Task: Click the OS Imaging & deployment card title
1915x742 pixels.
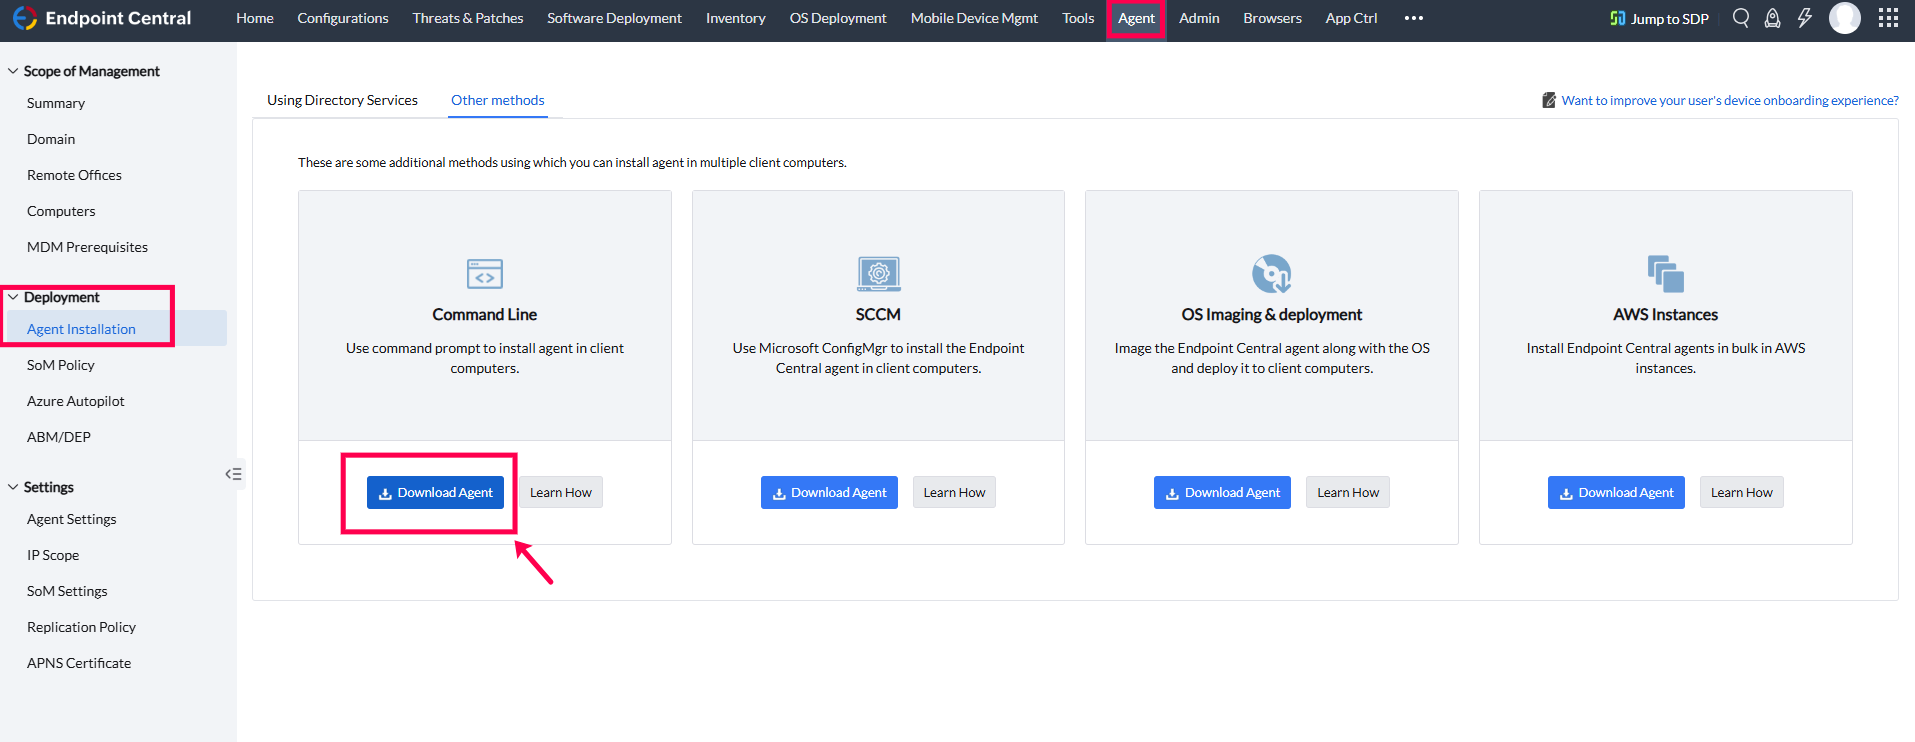Action: click(x=1272, y=314)
